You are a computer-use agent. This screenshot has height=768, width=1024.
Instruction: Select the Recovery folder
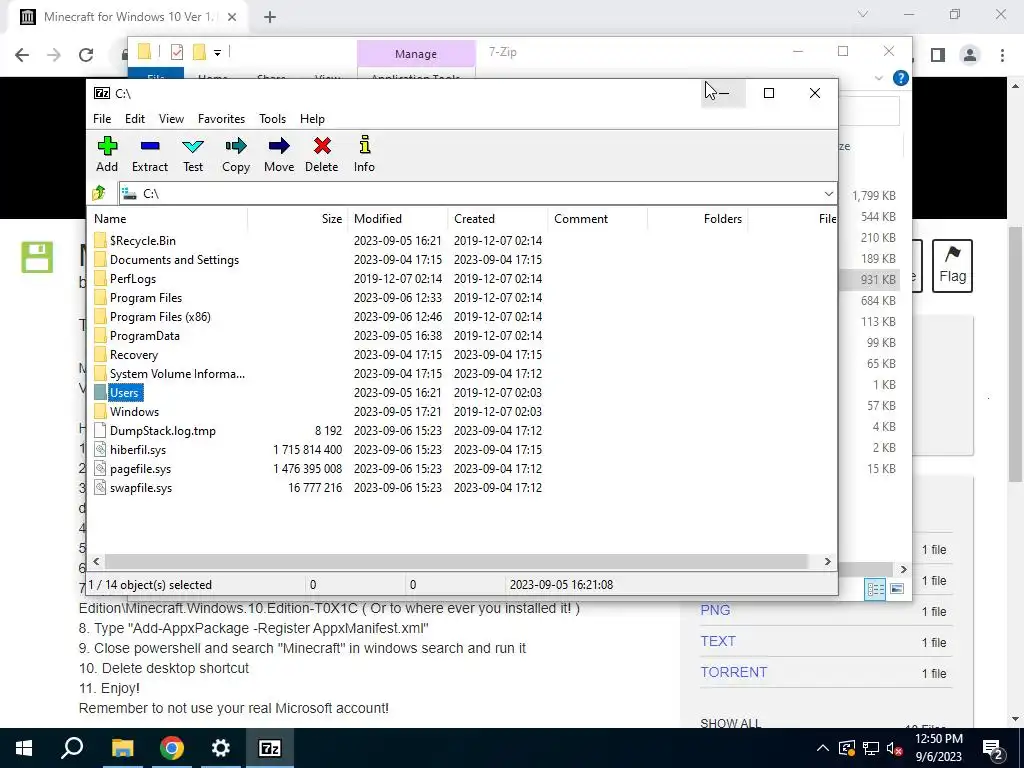(x=134, y=355)
